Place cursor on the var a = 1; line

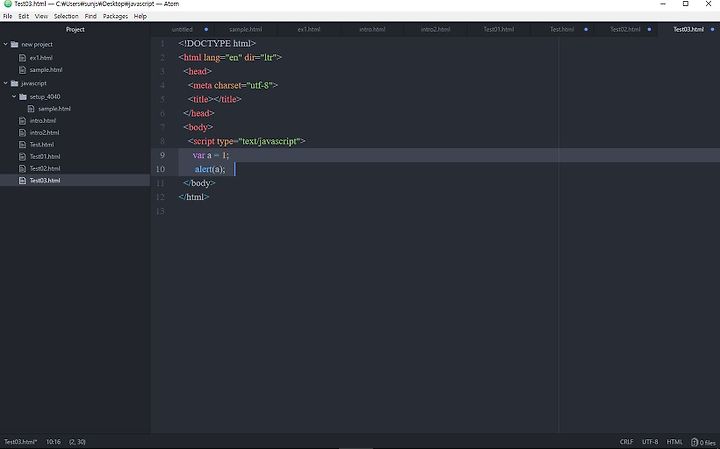point(211,155)
